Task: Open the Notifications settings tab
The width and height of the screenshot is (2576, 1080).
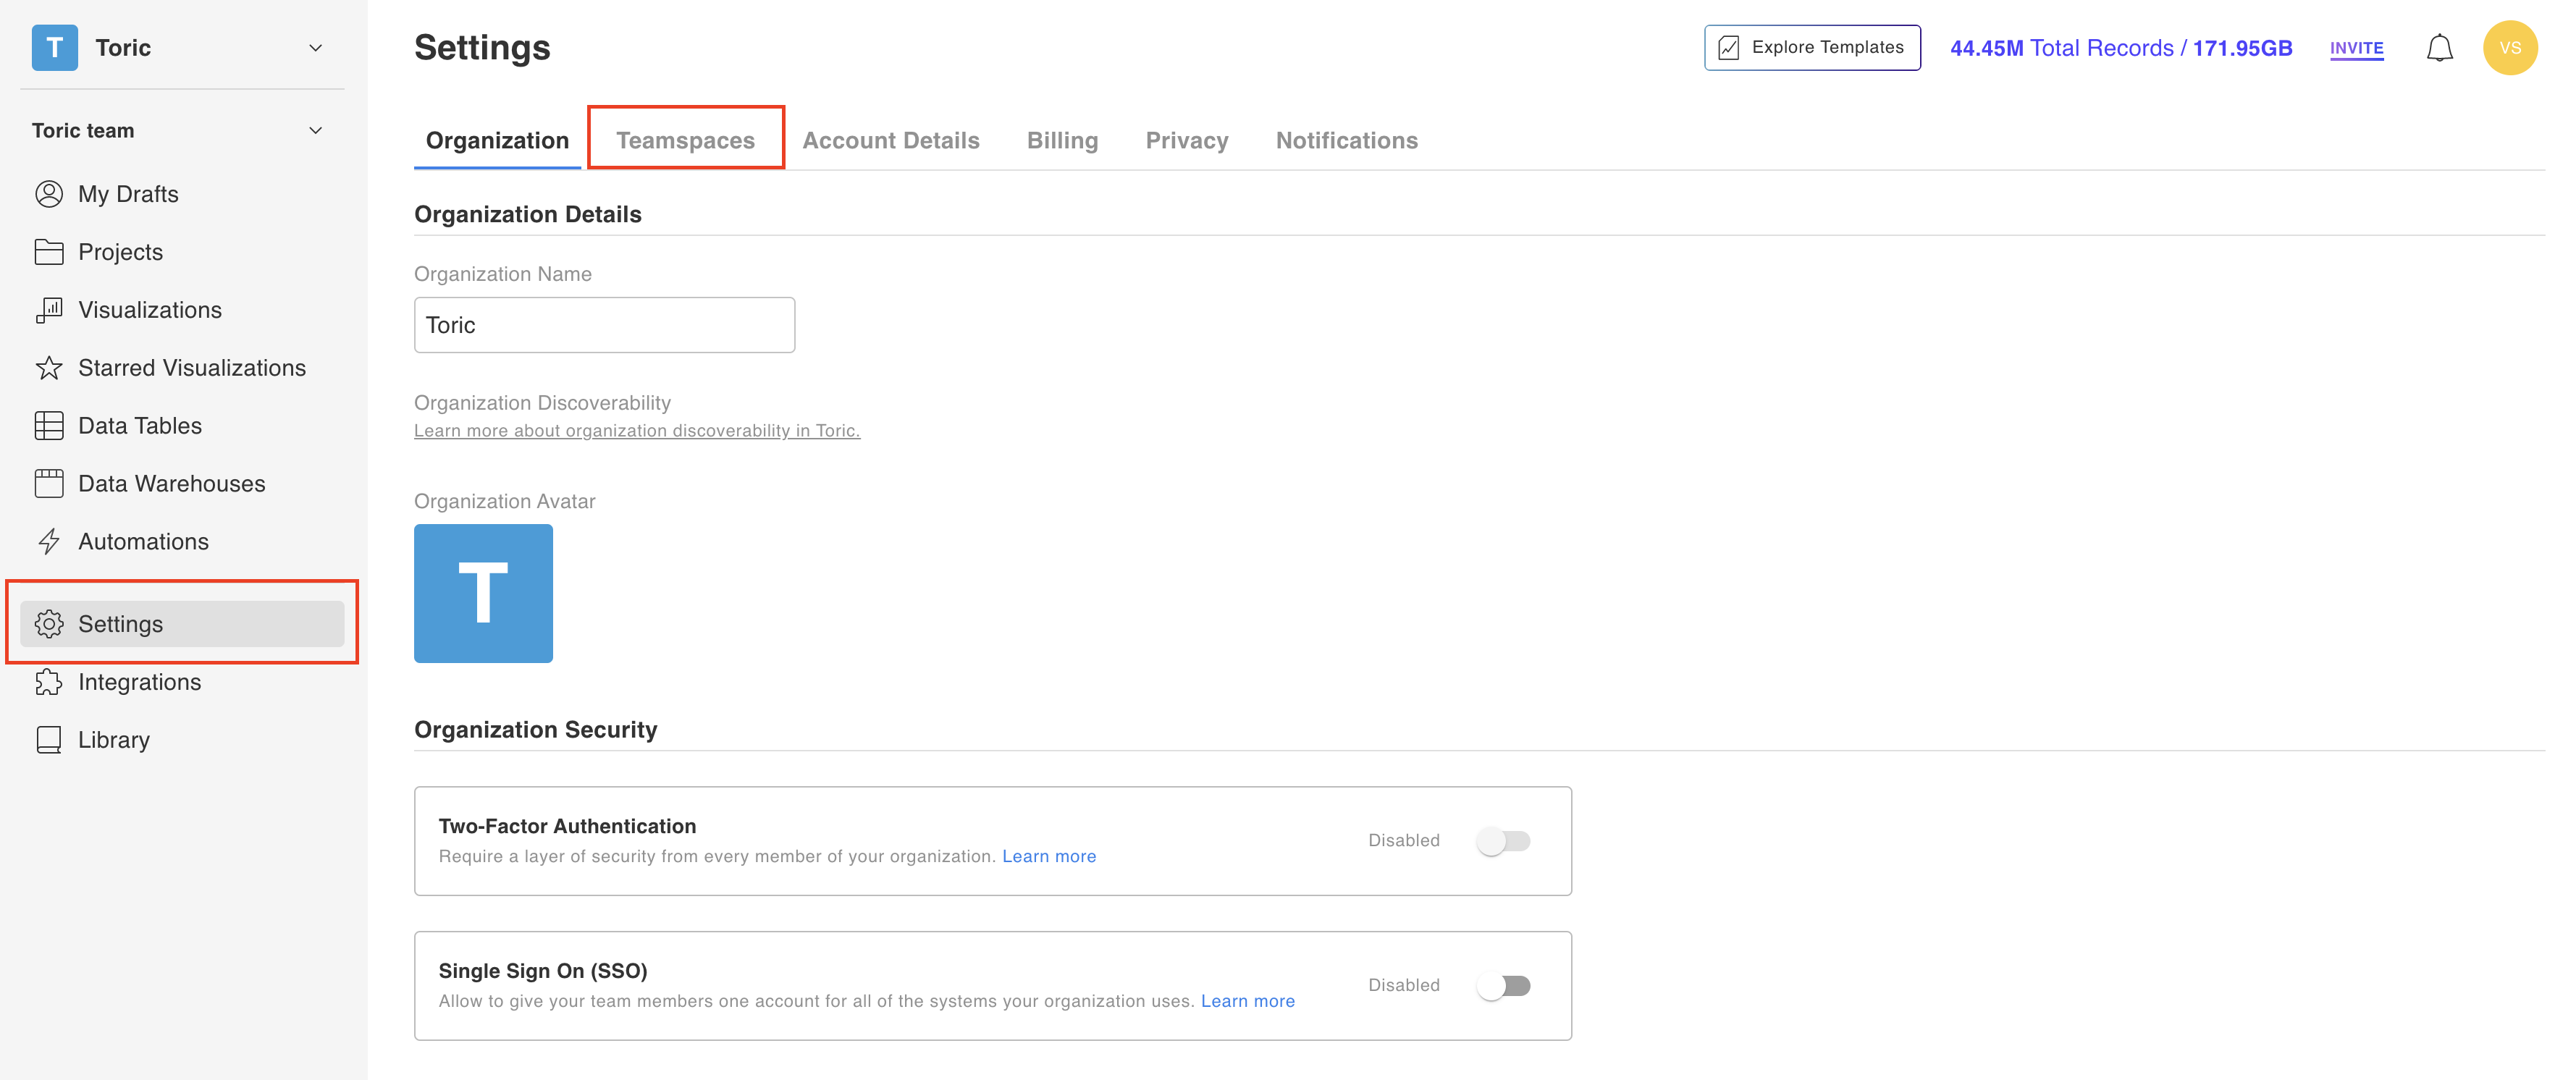Action: pos(1346,141)
